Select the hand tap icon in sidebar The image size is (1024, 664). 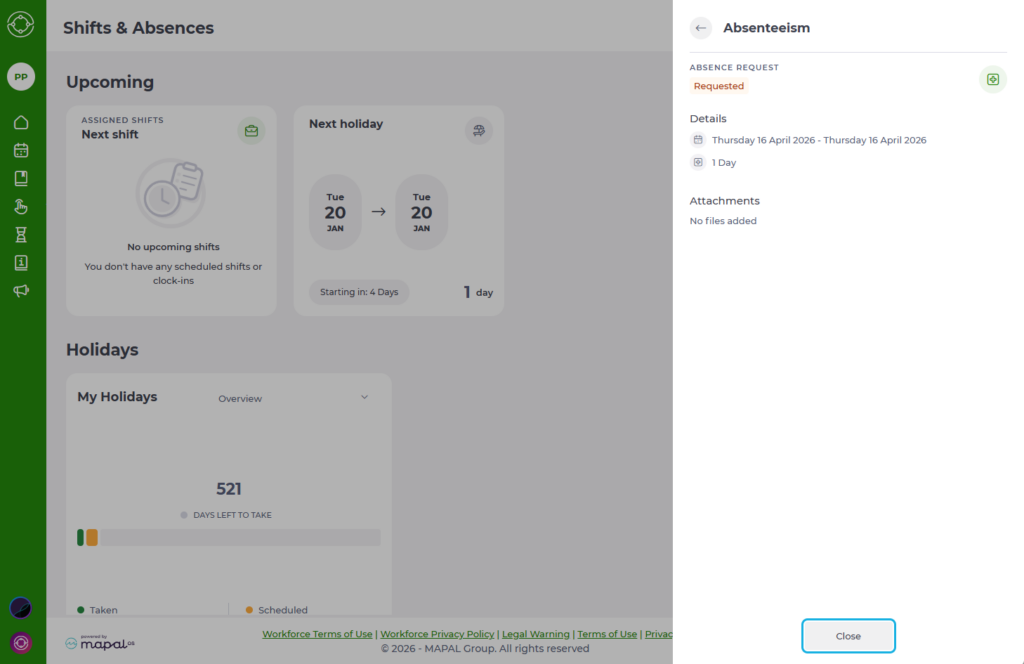coord(21,207)
